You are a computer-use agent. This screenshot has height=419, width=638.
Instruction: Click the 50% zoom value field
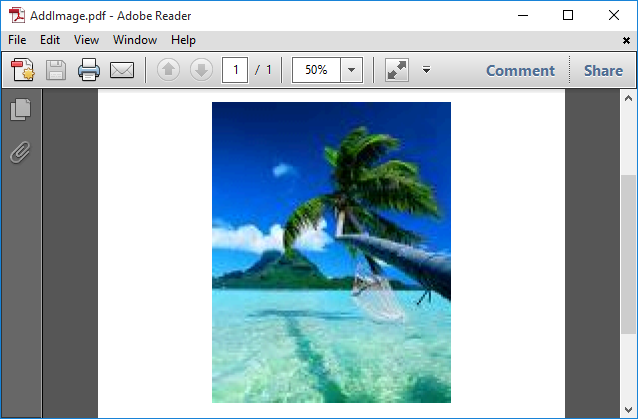[316, 70]
